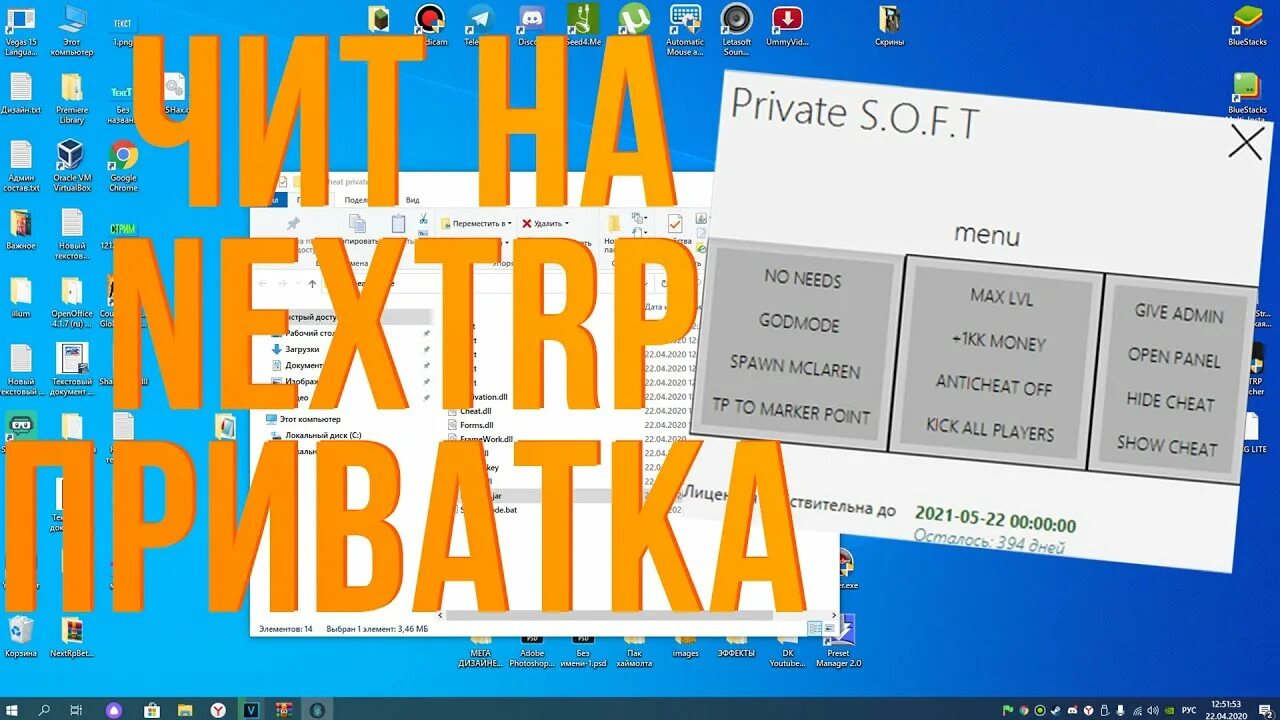Click the Up arrow in Explorer navigation
The width and height of the screenshot is (1280, 720).
[313, 284]
